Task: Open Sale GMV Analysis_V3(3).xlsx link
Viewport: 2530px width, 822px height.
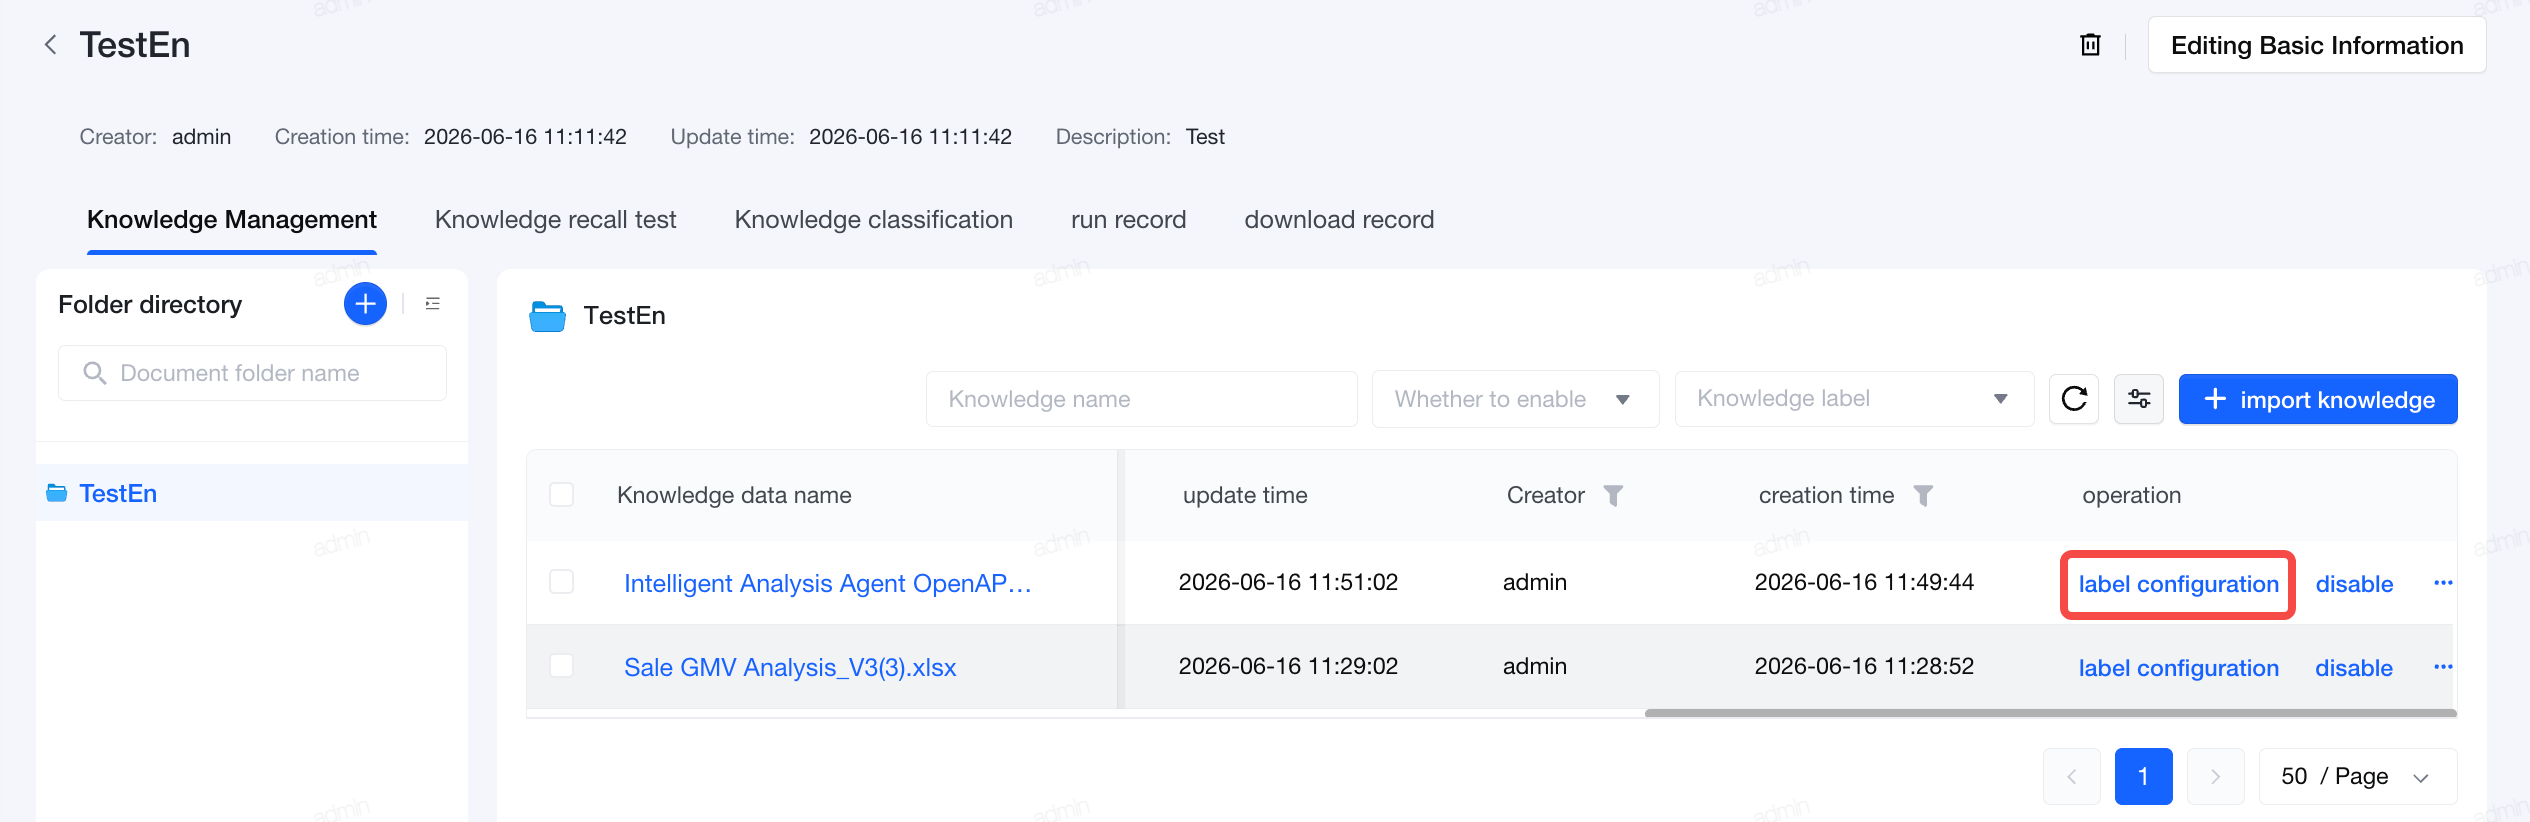Action: (x=790, y=667)
